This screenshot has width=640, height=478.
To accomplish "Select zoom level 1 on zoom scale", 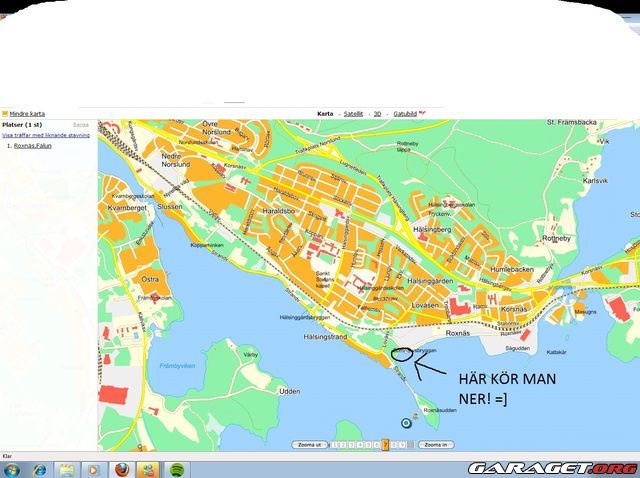I will [x=335, y=444].
